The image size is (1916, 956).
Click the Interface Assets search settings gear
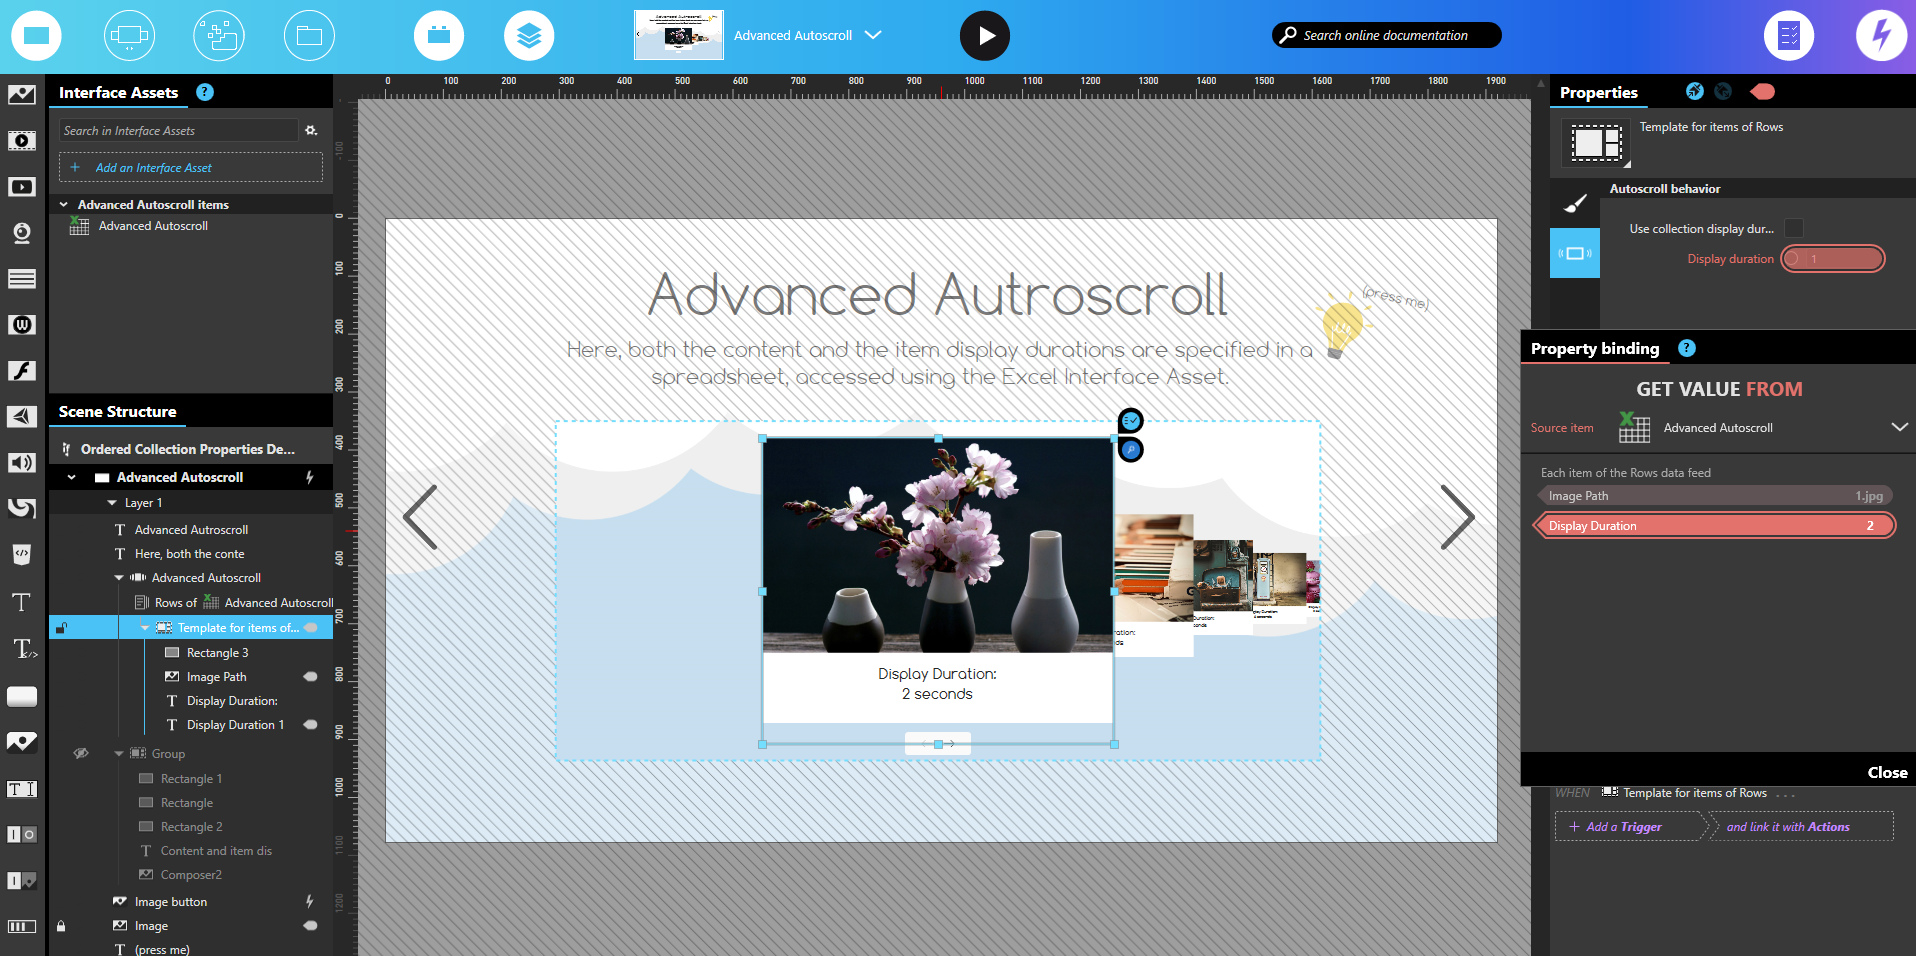311,131
